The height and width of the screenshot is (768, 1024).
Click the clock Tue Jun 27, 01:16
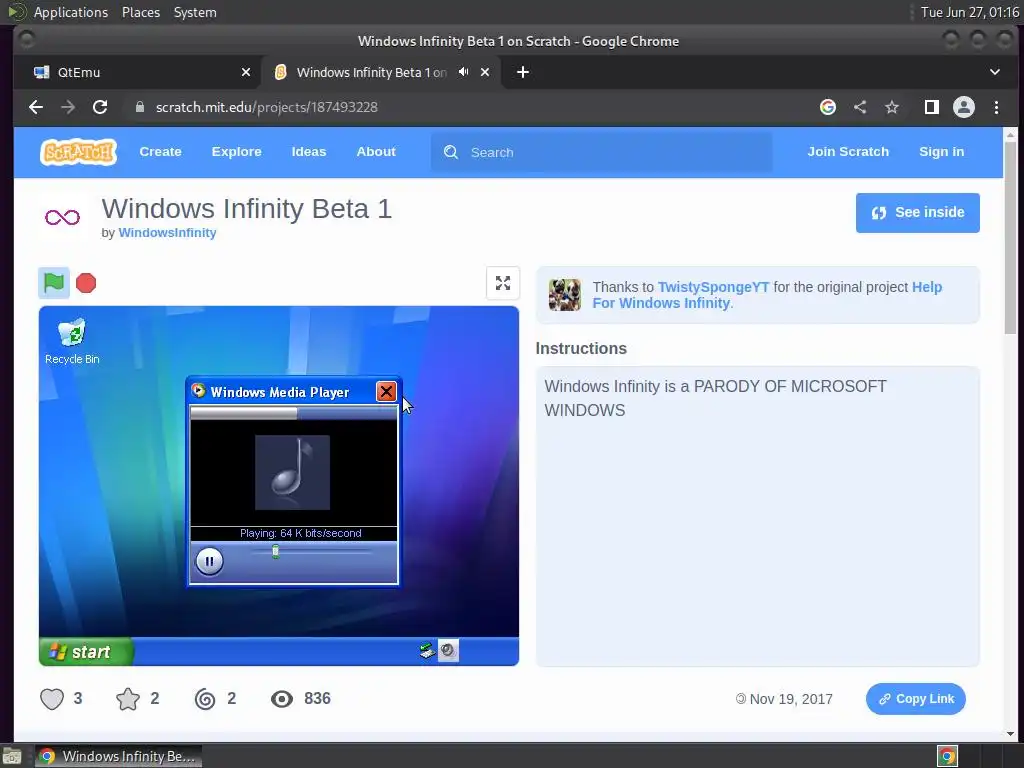970,12
